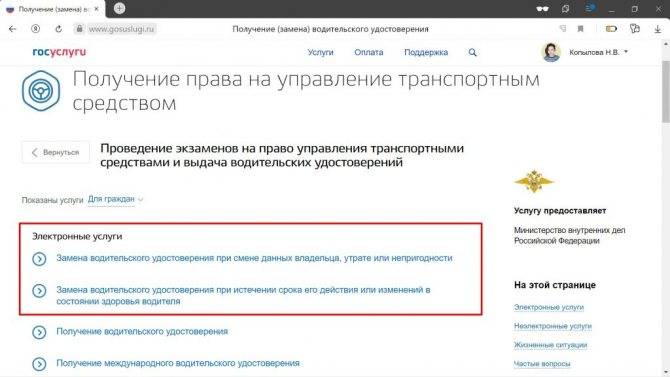This screenshot has width=670, height=377.
Task: Open the Услуги menu item
Action: (x=320, y=52)
